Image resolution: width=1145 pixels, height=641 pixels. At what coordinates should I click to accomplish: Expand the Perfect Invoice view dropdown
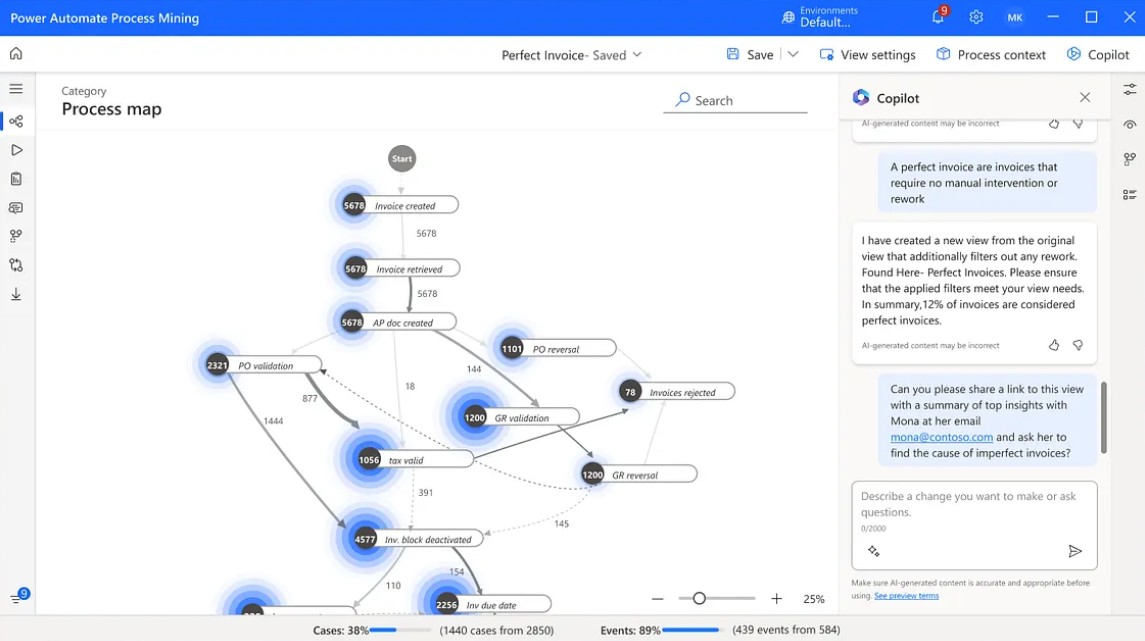pos(637,55)
